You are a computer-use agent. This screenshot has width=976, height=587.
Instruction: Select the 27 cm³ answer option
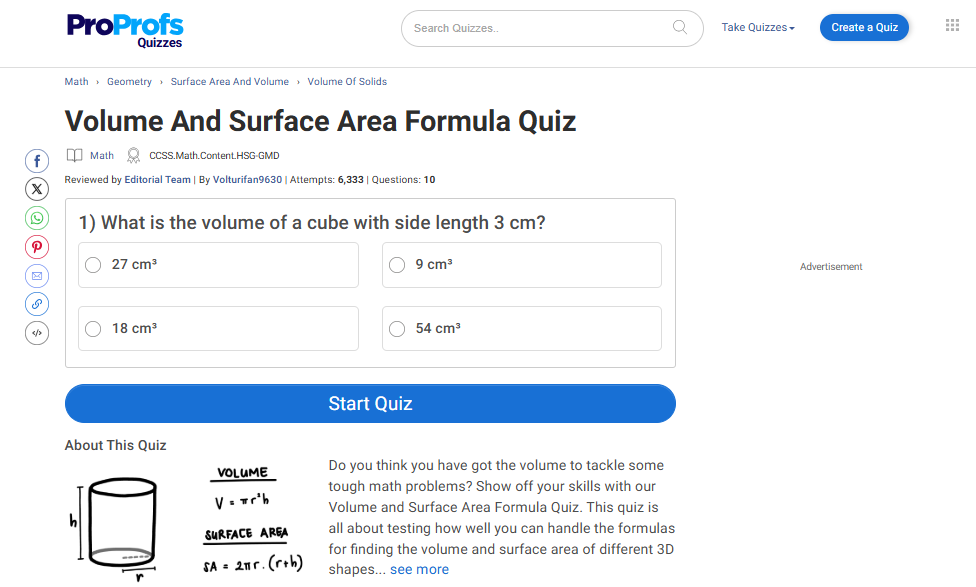(94, 265)
